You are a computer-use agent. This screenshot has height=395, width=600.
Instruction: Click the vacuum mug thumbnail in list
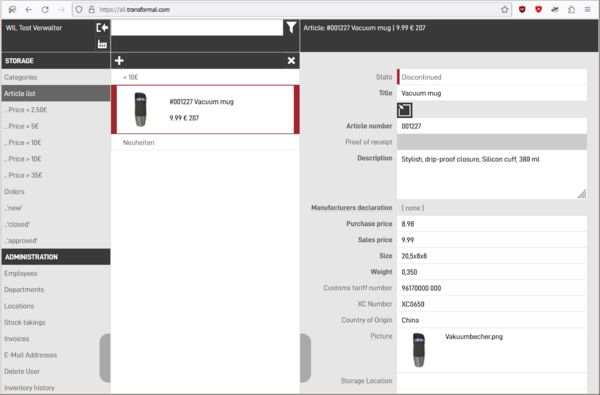point(140,109)
